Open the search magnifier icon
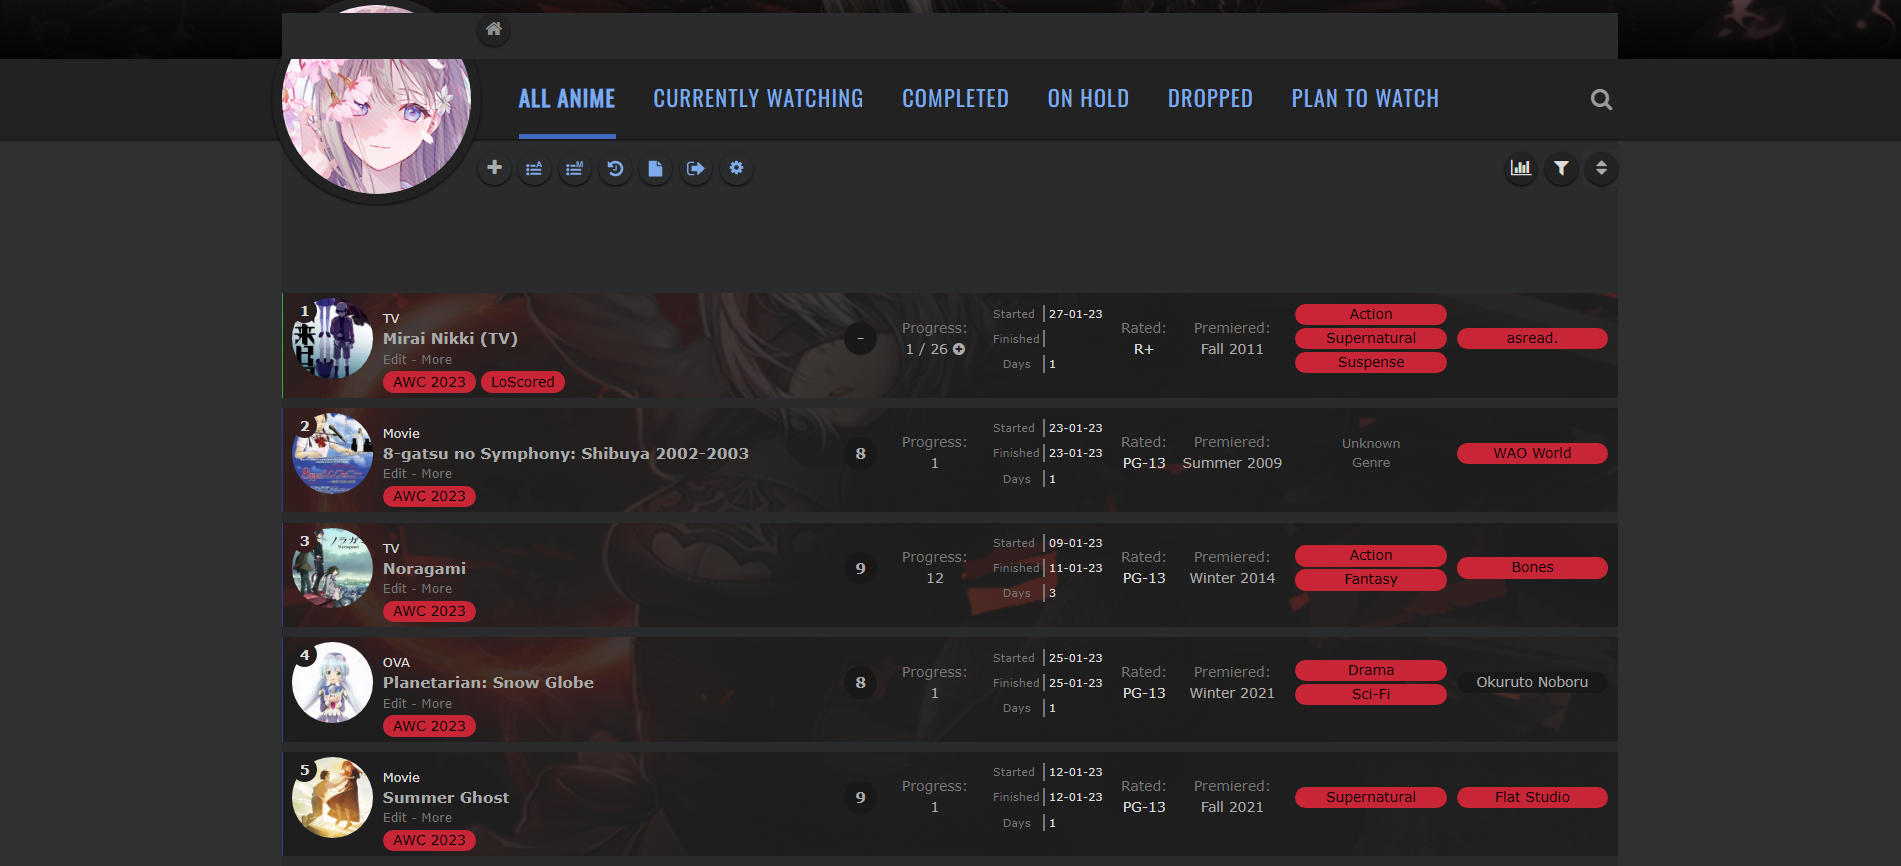Viewport: 1901px width, 866px height. pos(1601,99)
